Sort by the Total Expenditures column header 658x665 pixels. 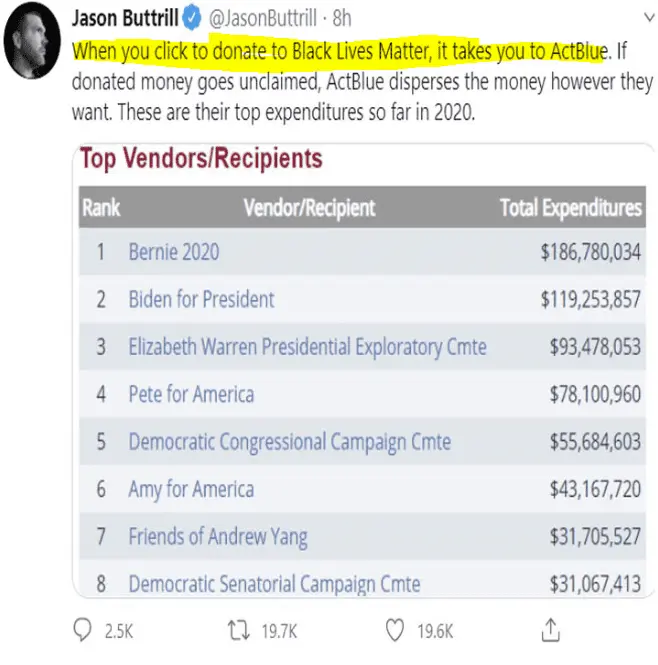coord(570,208)
